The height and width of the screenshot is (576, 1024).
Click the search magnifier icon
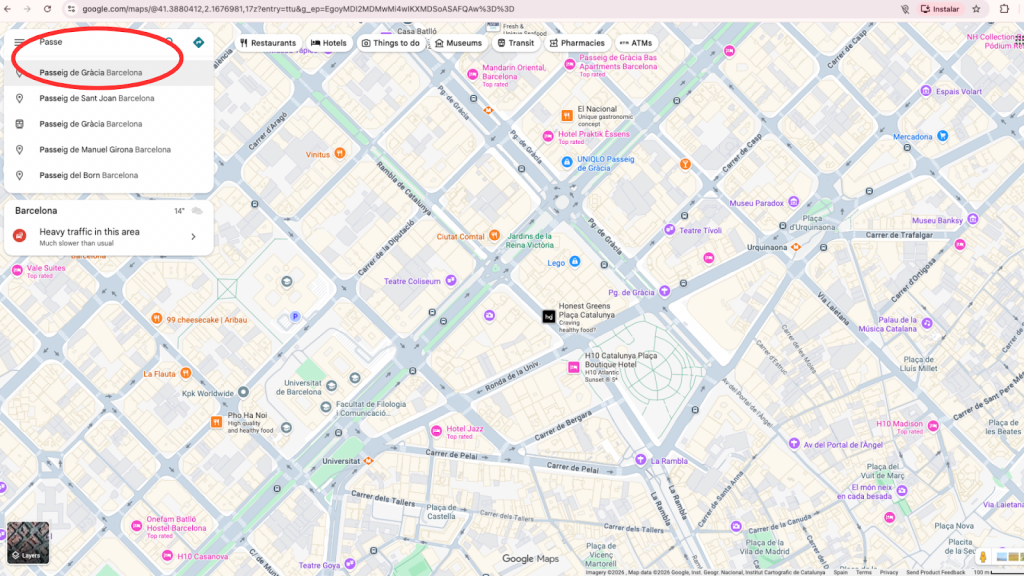point(168,42)
